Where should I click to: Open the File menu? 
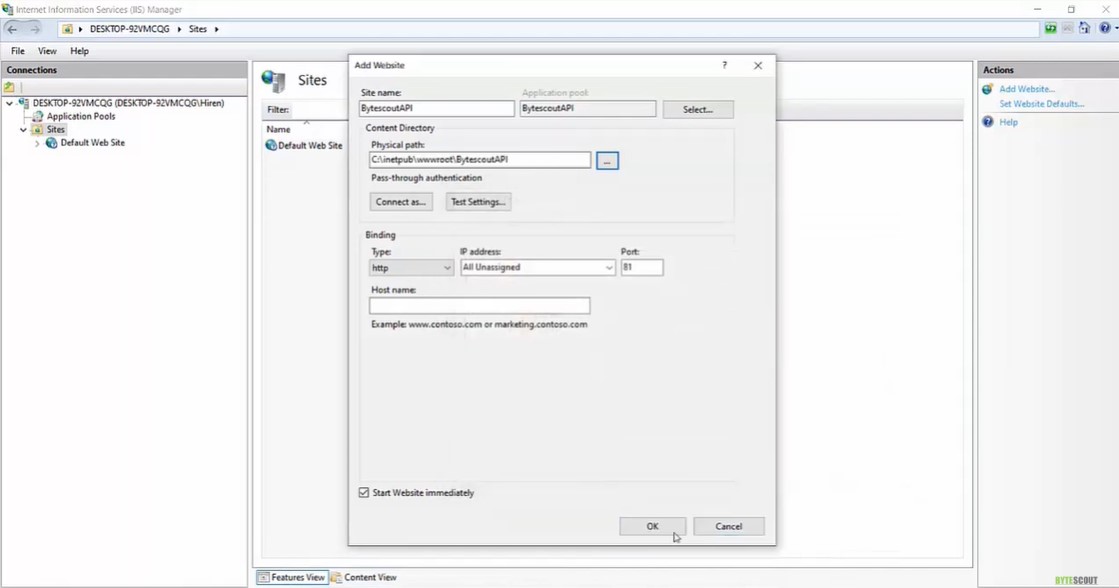18,51
